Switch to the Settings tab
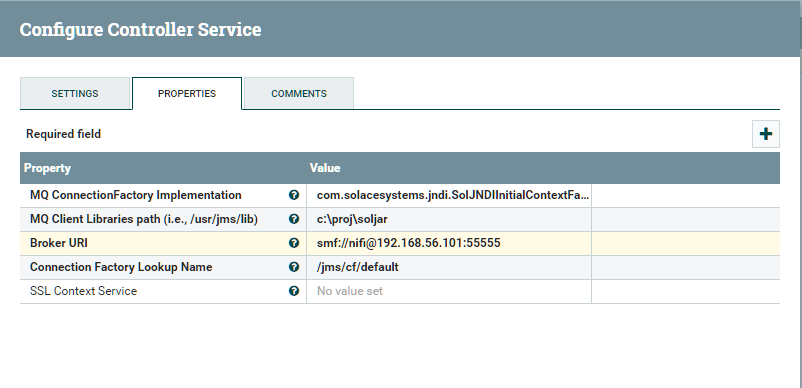The image size is (802, 388). coord(75,94)
